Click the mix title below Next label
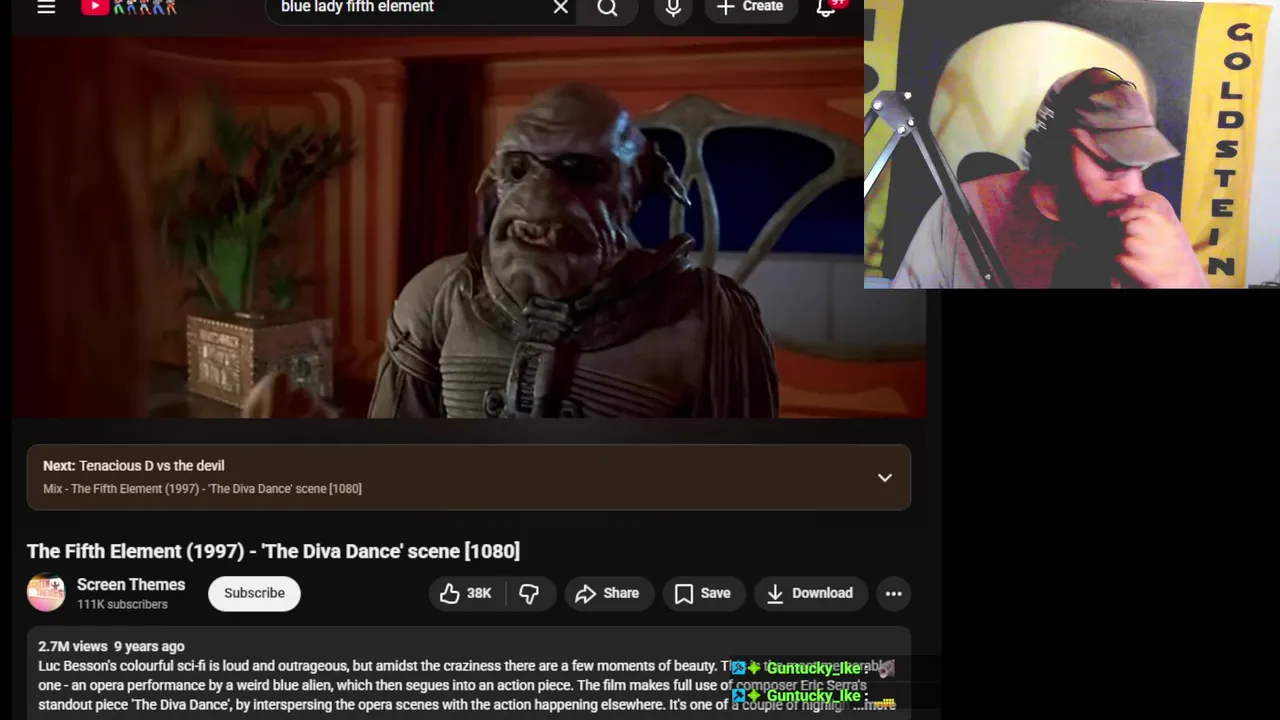 [x=202, y=489]
